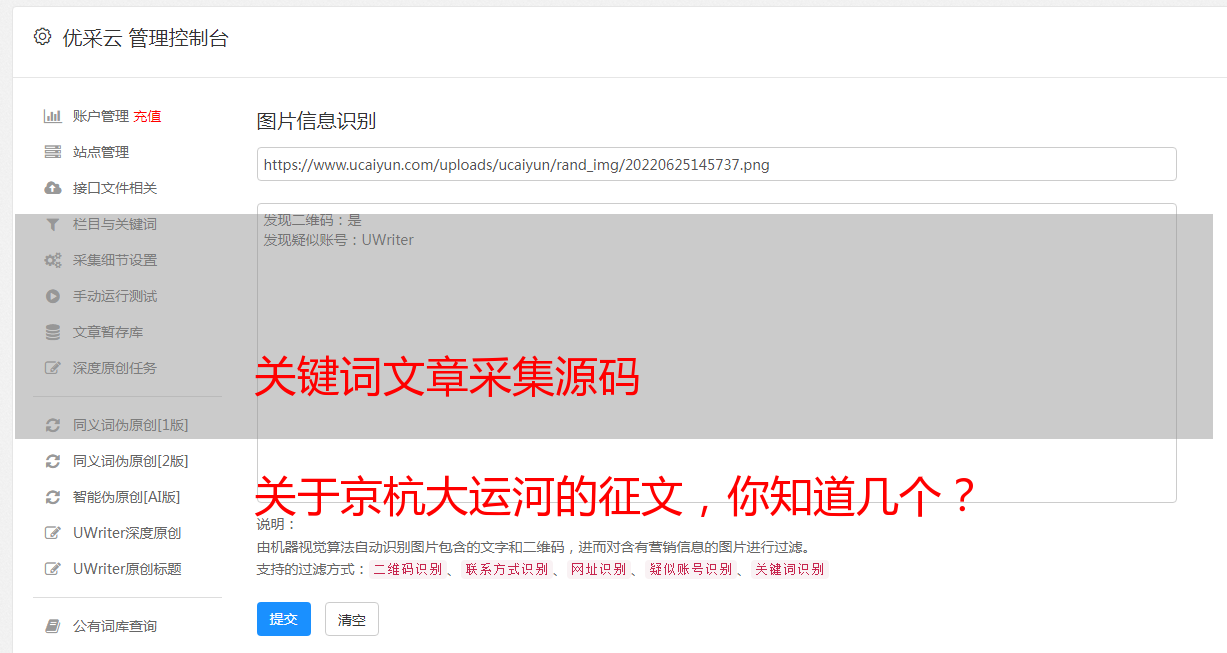
Task: Select 深度原创任务 in the sidebar
Action: point(115,368)
